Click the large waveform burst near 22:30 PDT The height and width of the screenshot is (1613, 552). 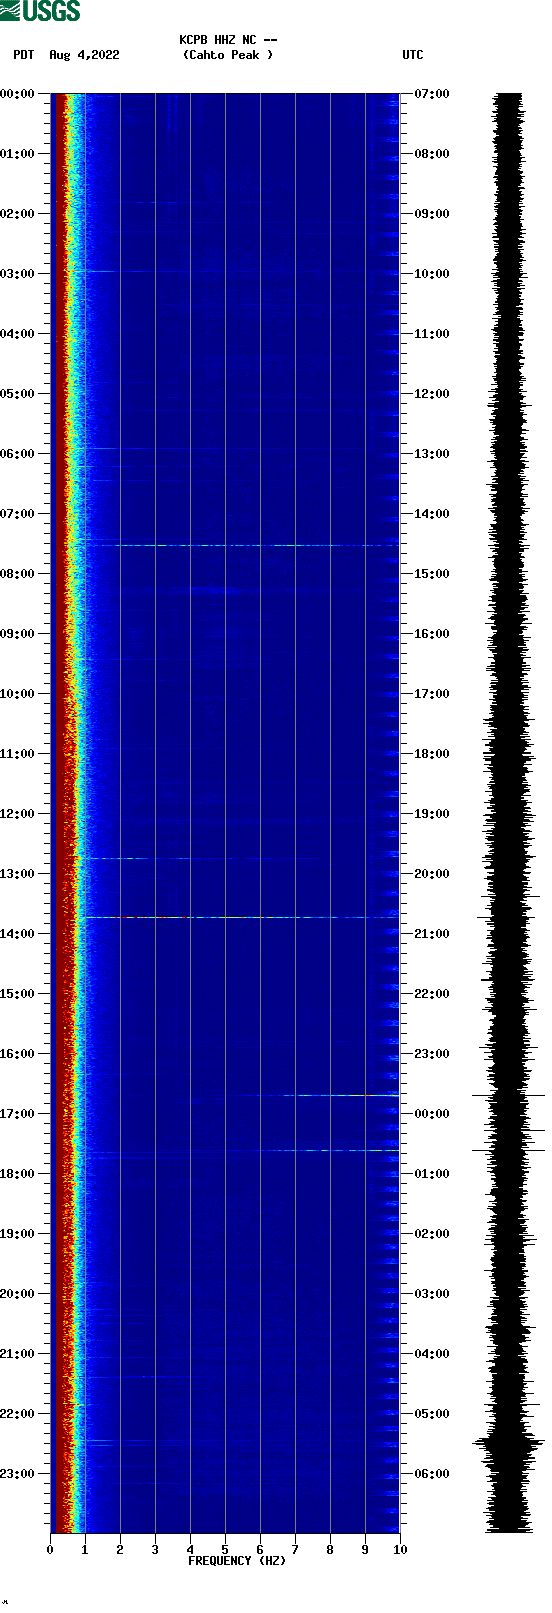point(509,1443)
